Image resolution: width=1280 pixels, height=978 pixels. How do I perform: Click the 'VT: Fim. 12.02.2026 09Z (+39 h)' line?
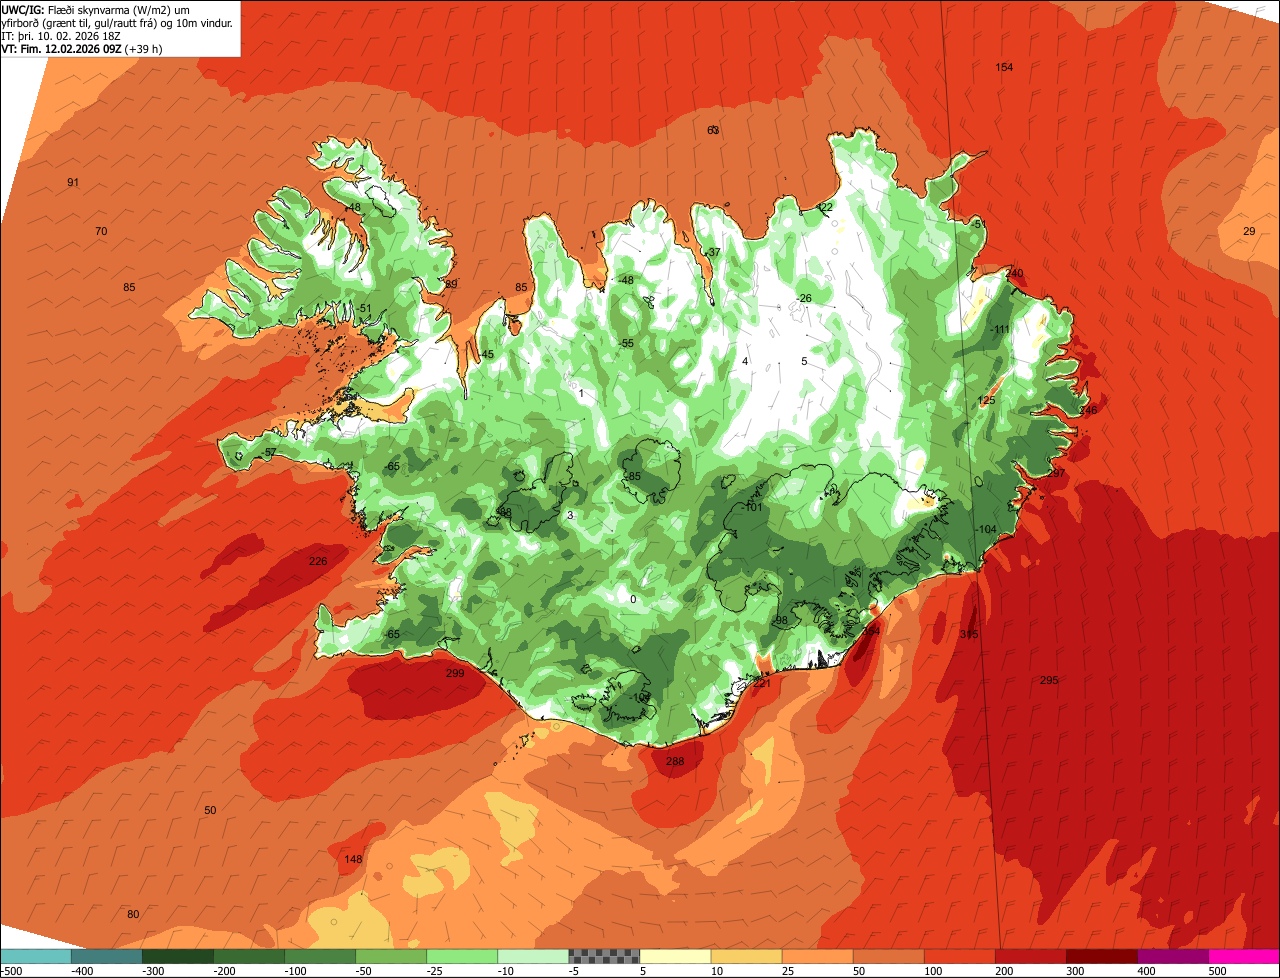click(82, 48)
